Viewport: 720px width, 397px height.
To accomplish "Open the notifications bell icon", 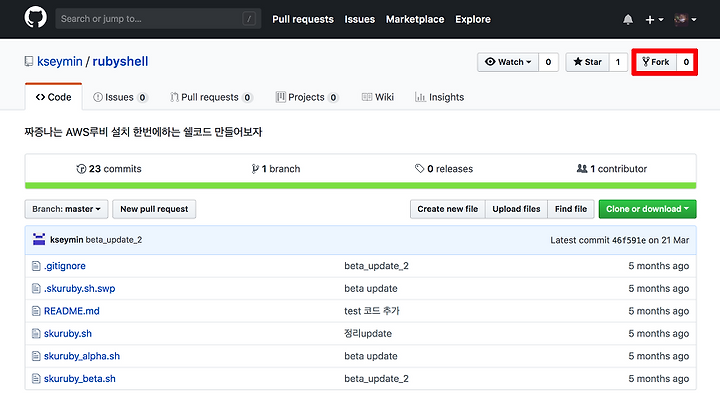I will pyautogui.click(x=628, y=19).
